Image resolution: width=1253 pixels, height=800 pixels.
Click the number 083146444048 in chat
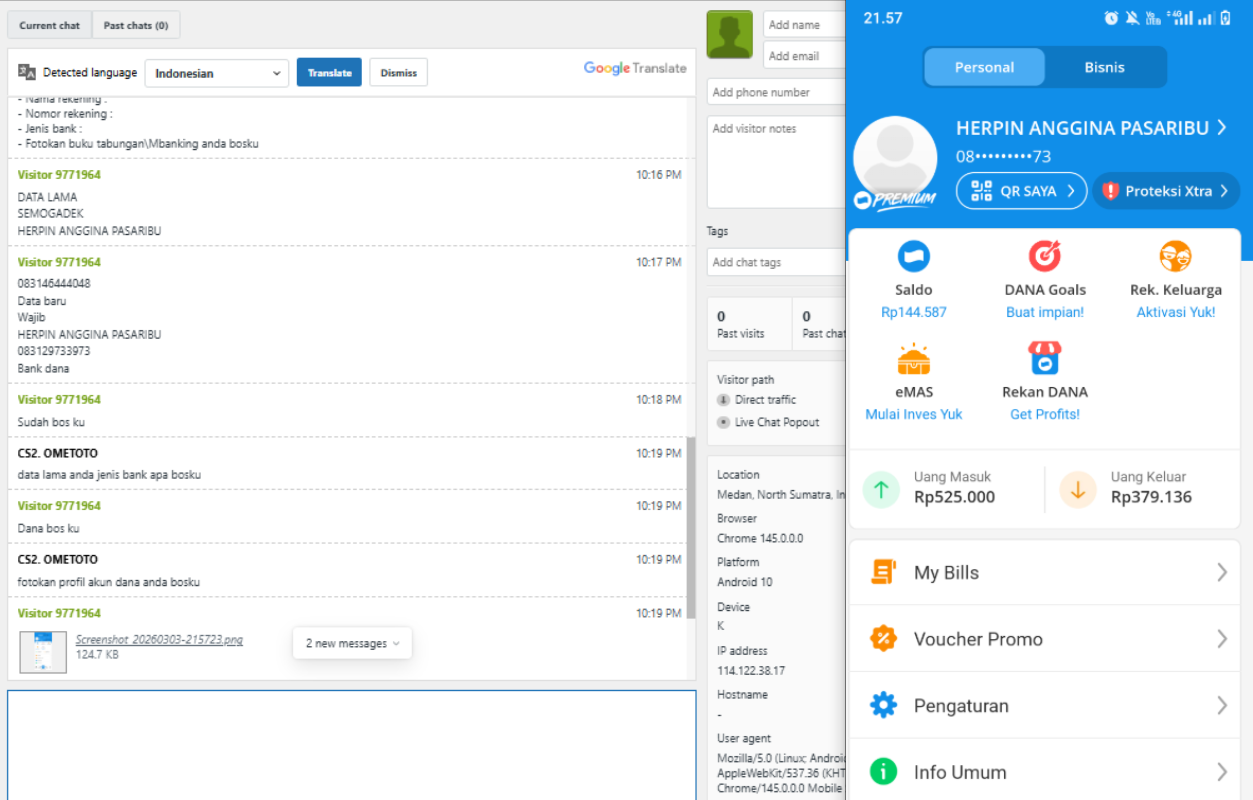[x=54, y=283]
